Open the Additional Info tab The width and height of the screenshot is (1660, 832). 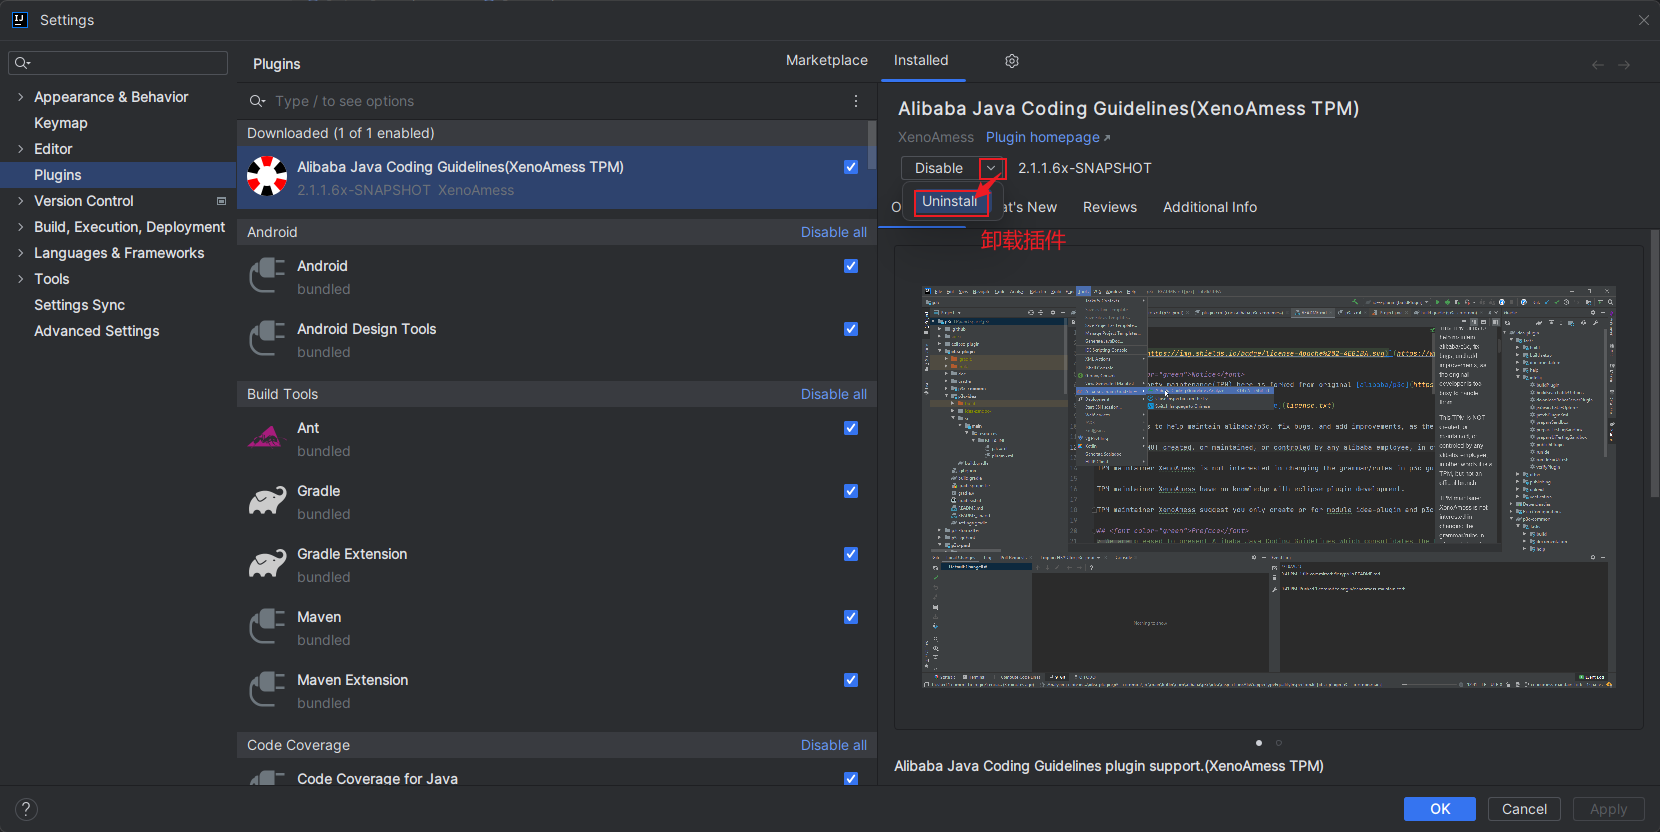coord(1210,207)
